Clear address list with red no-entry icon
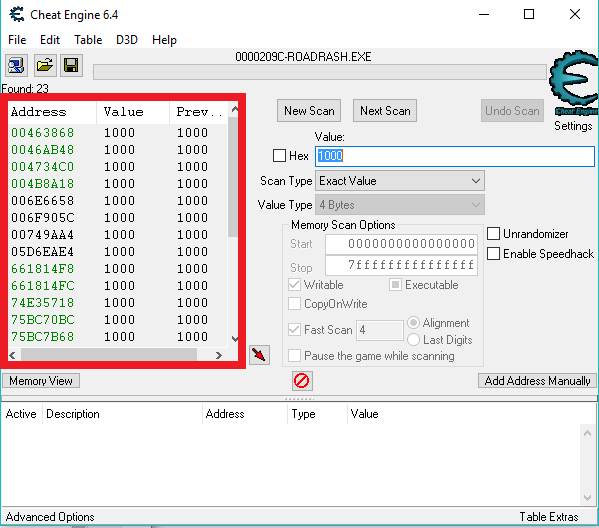Image resolution: width=599 pixels, height=528 pixels. click(302, 381)
